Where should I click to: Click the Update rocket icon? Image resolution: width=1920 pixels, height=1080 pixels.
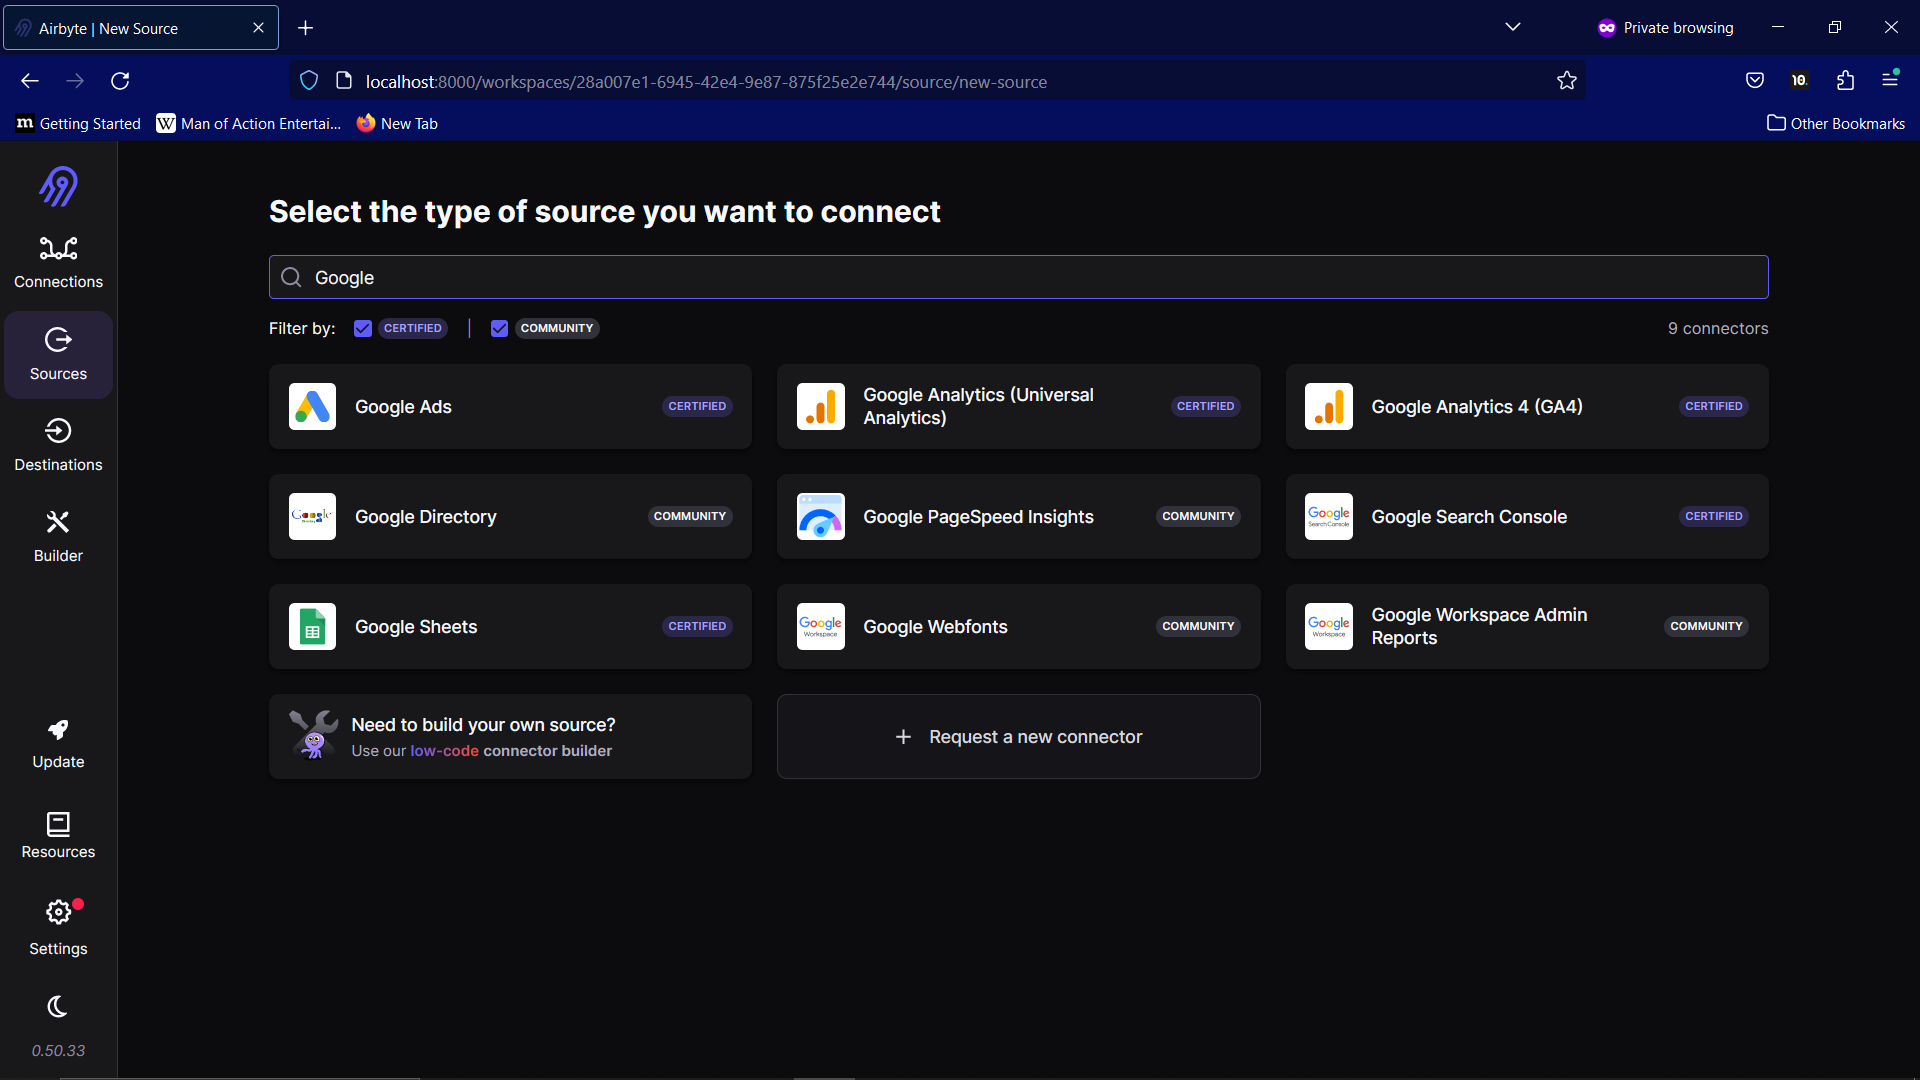coord(58,730)
